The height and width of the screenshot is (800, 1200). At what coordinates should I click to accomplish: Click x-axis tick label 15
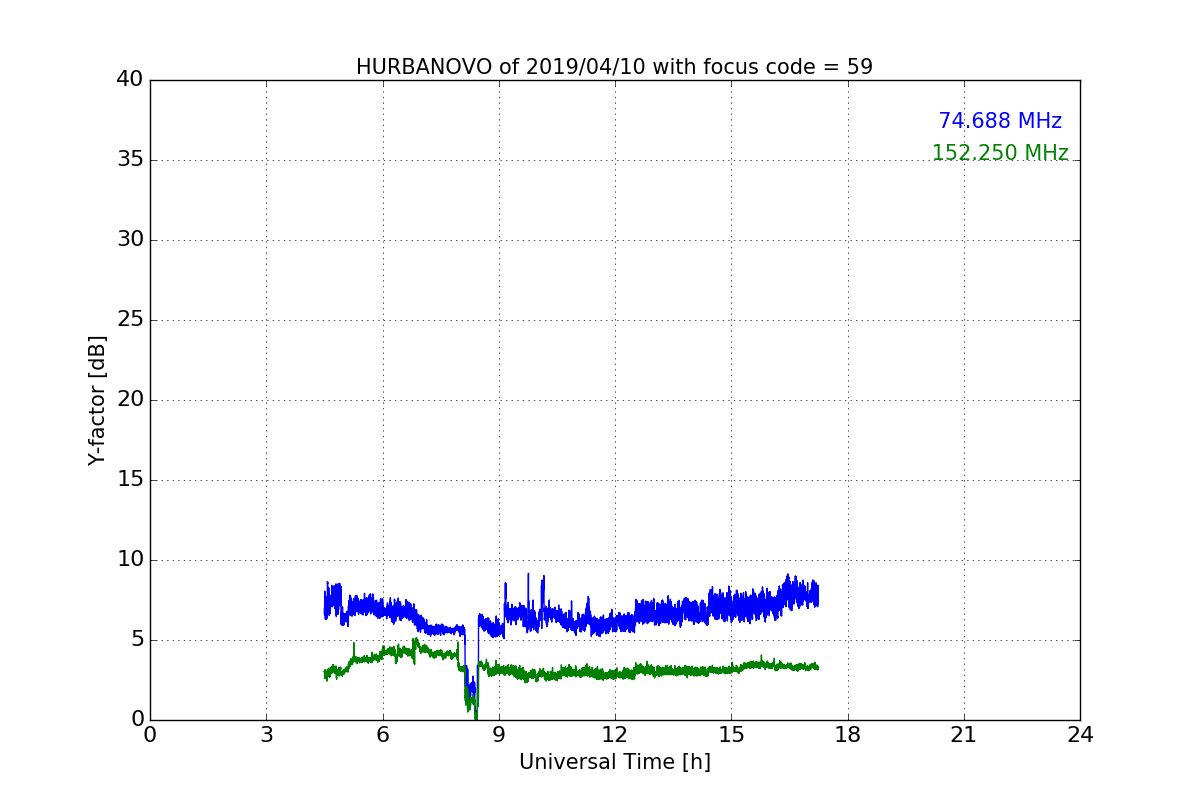[x=731, y=735]
